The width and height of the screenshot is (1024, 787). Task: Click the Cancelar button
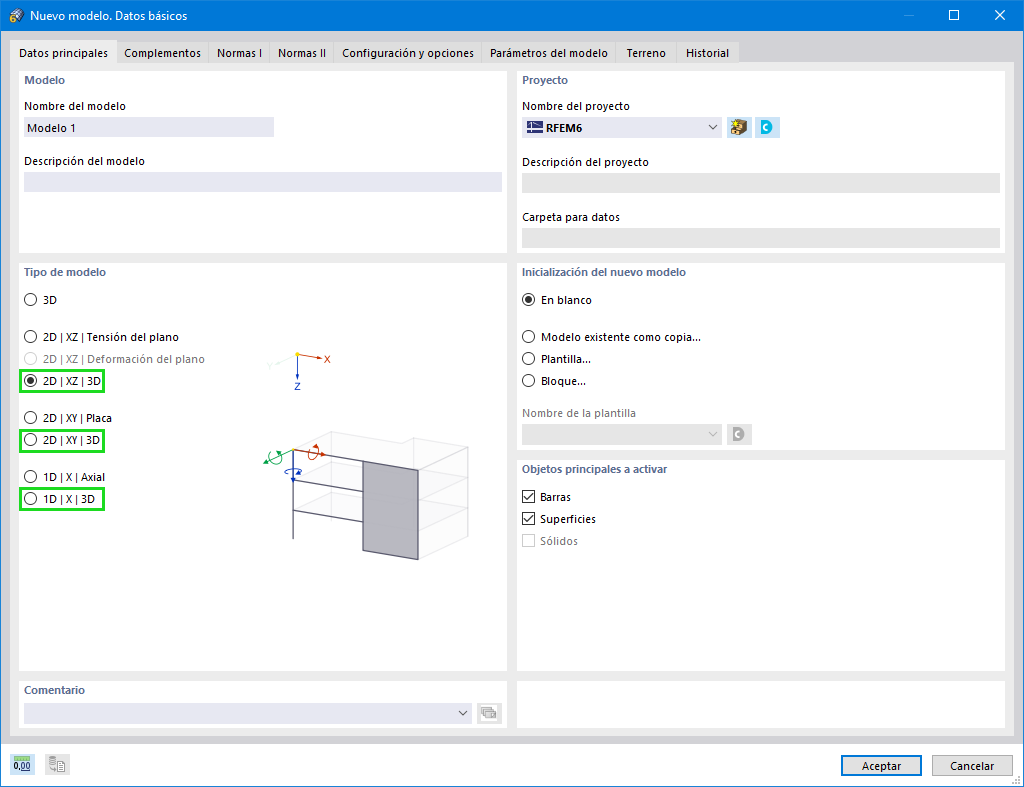[x=971, y=765]
